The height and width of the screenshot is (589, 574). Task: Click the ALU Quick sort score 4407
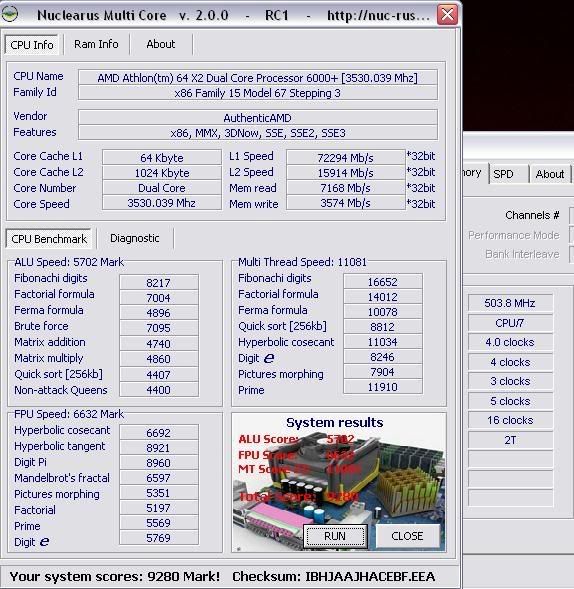(x=159, y=374)
